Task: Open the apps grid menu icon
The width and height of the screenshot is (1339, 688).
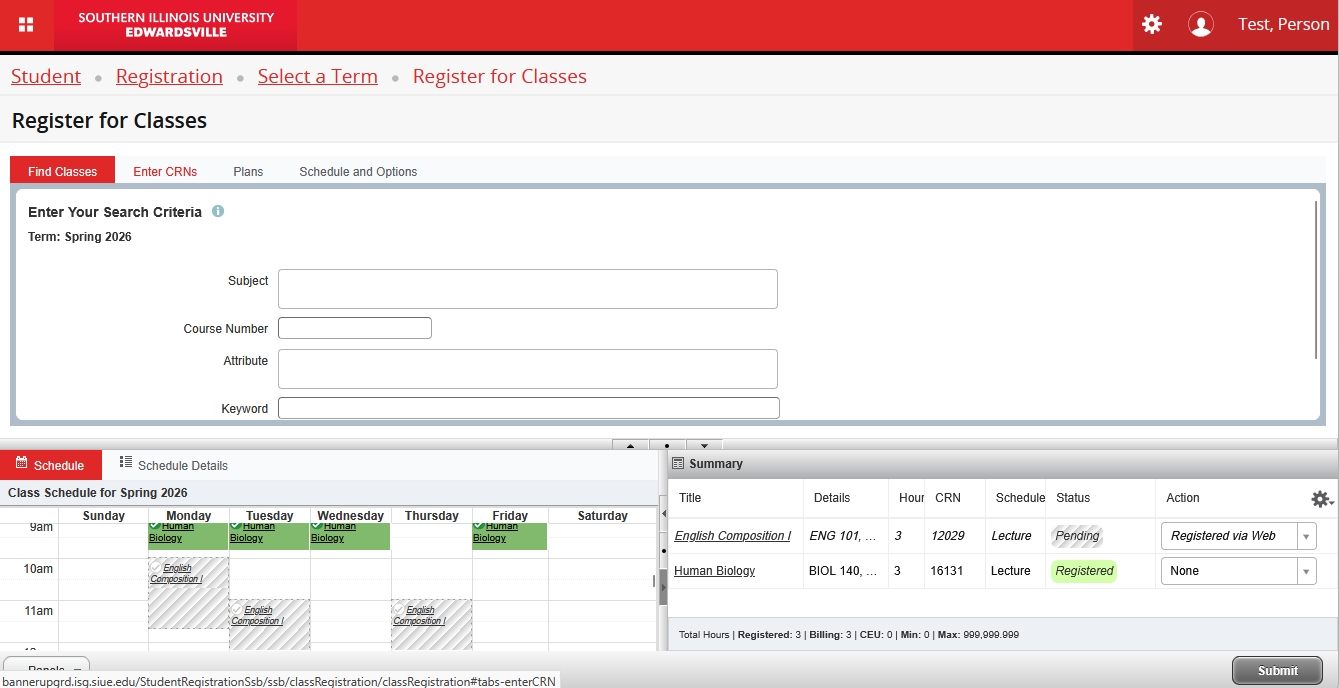Action: coord(27,25)
